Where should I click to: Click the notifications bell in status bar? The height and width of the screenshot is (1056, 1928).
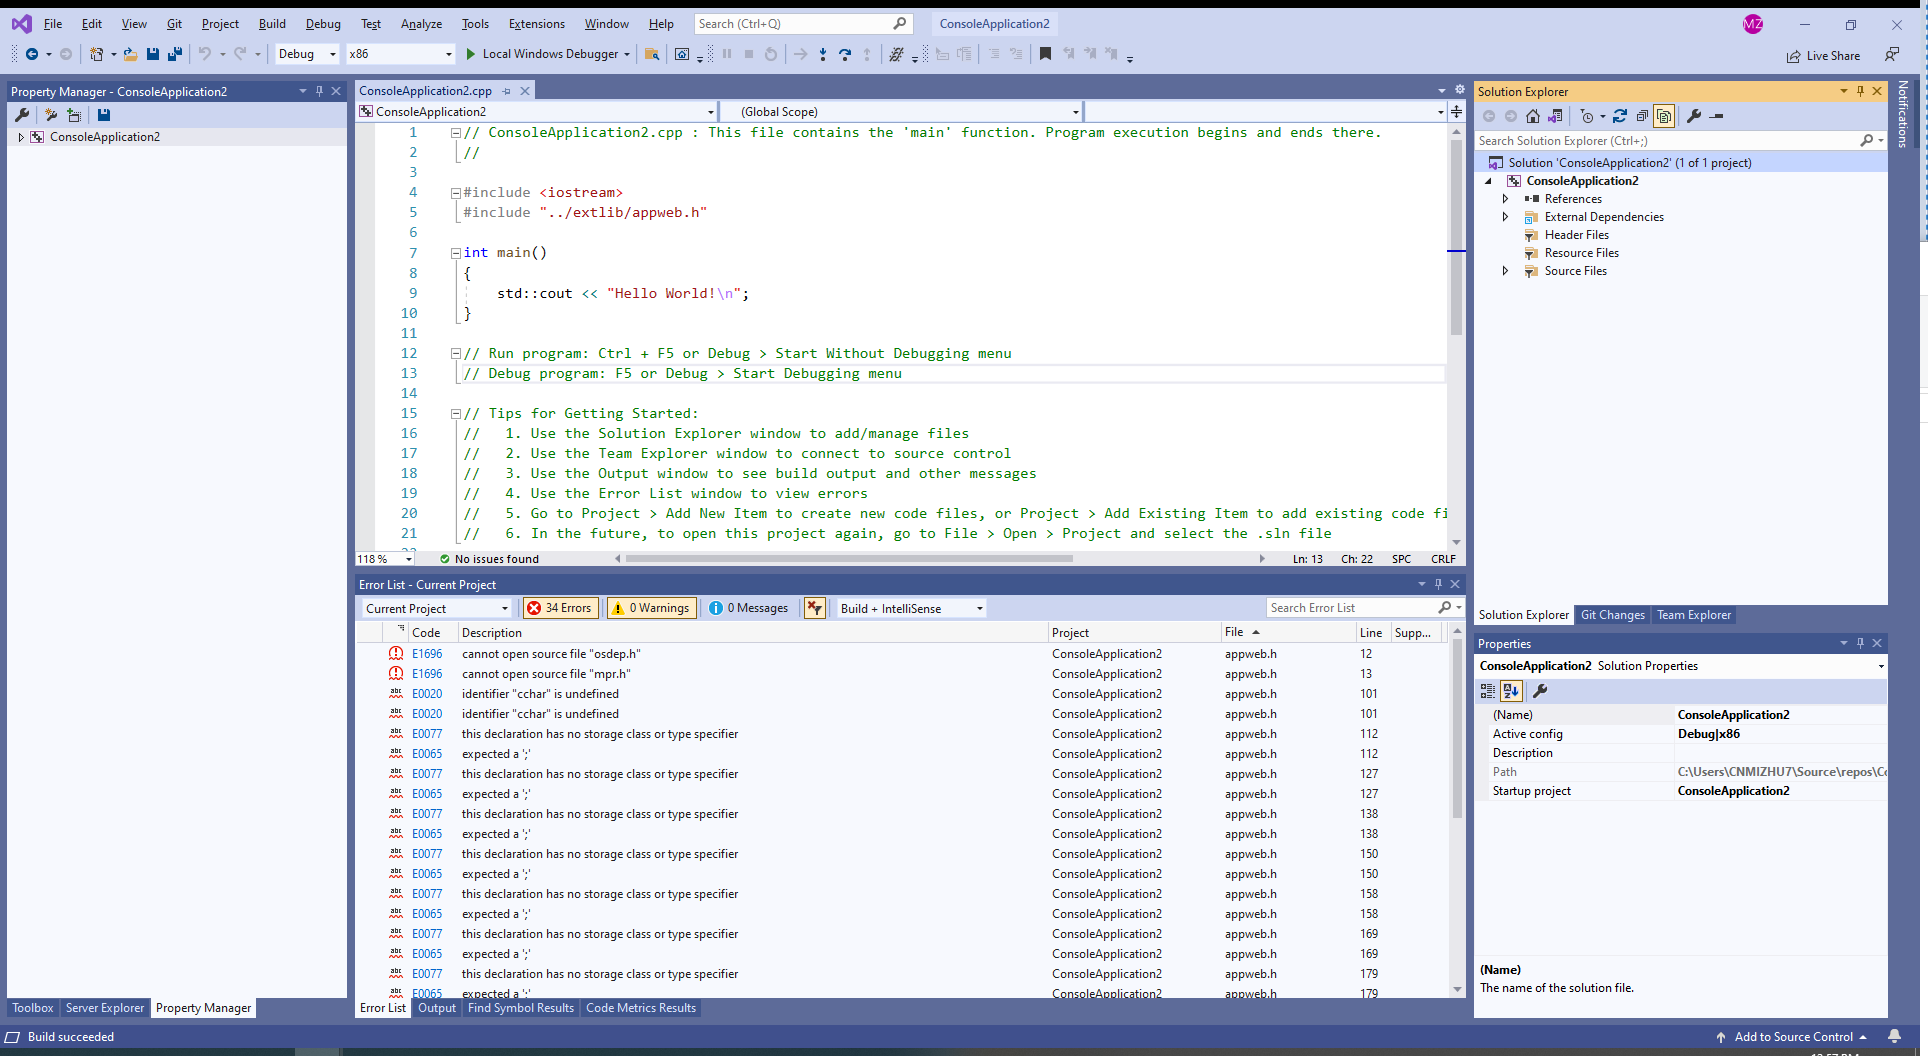pyautogui.click(x=1894, y=1037)
